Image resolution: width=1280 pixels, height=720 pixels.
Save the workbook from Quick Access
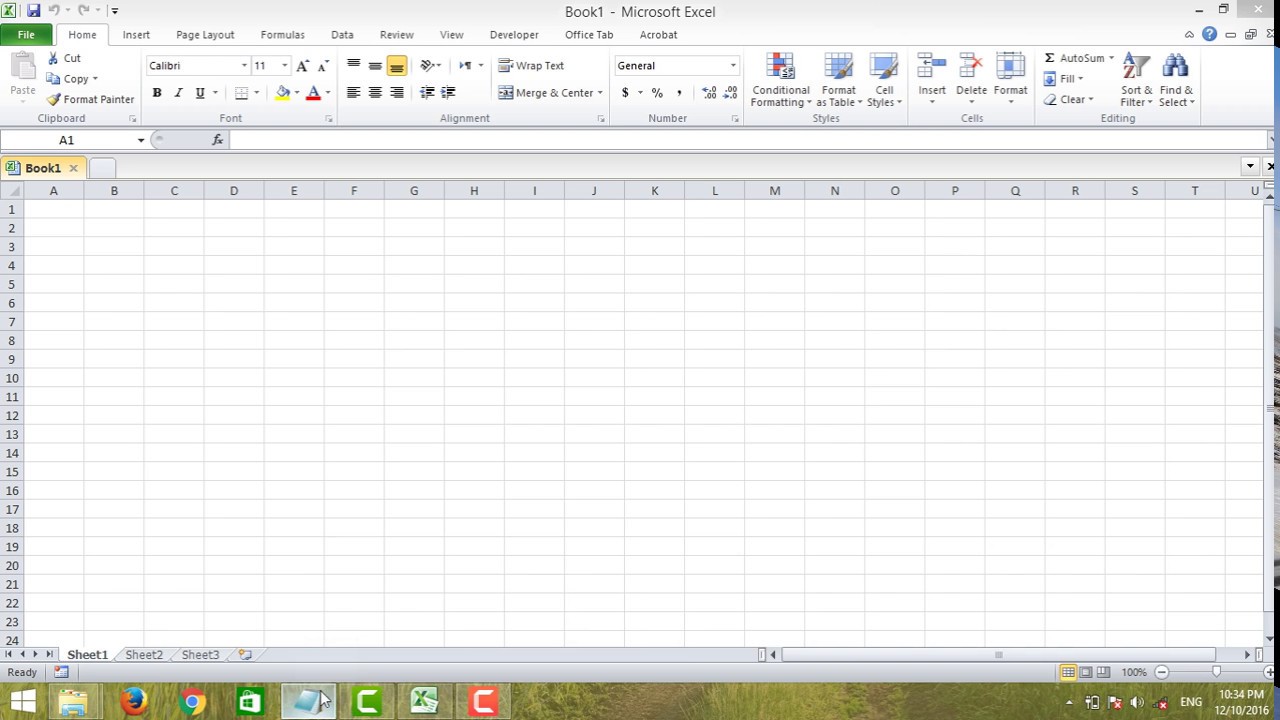click(34, 11)
